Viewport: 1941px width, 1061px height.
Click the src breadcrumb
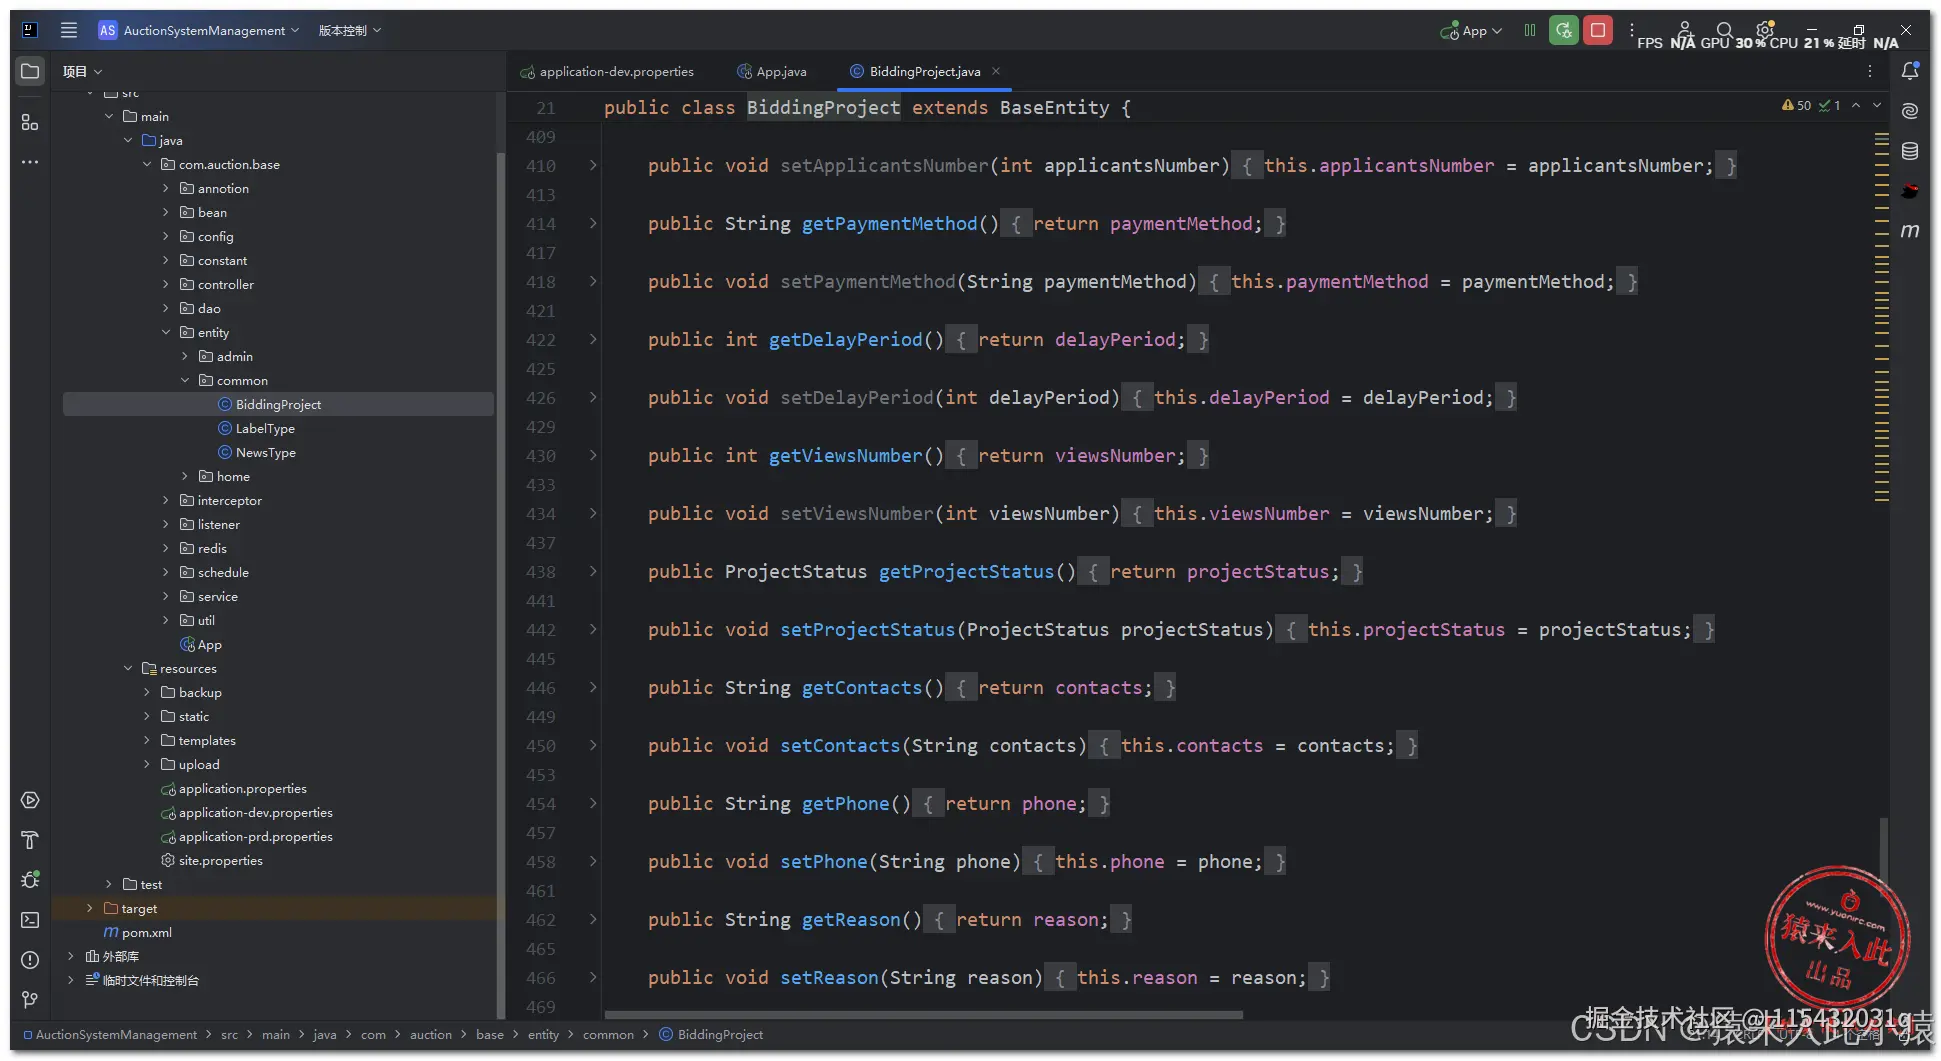tap(229, 1034)
